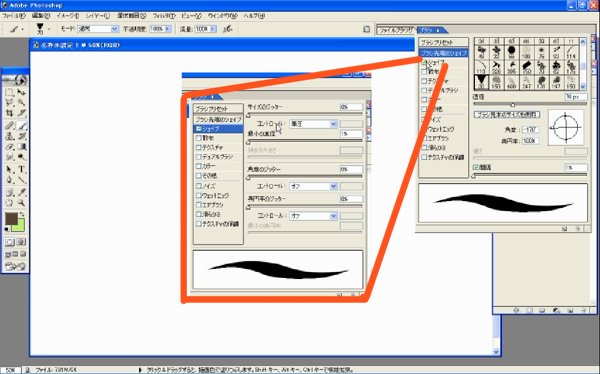The height and width of the screenshot is (374, 600).
Task: Select the Lasso tool
Action: [9, 103]
